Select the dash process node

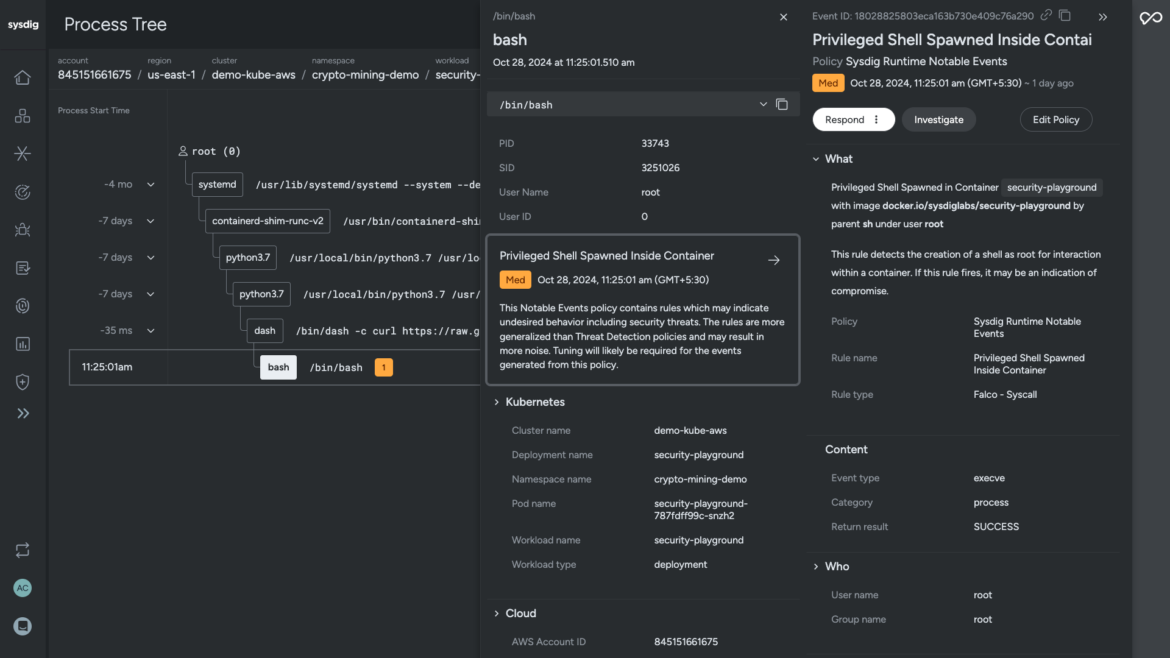point(265,330)
